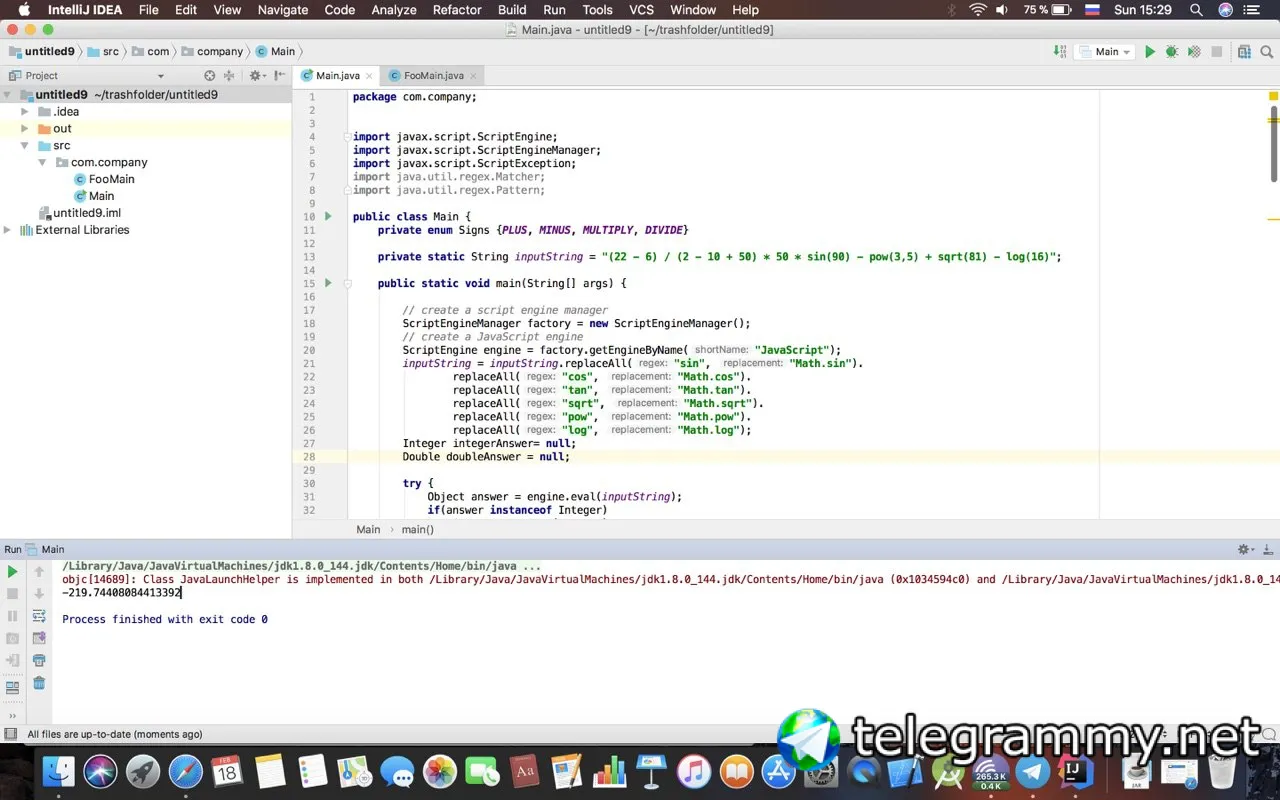Start debugging with the bug icon

pyautogui.click(x=1172, y=52)
